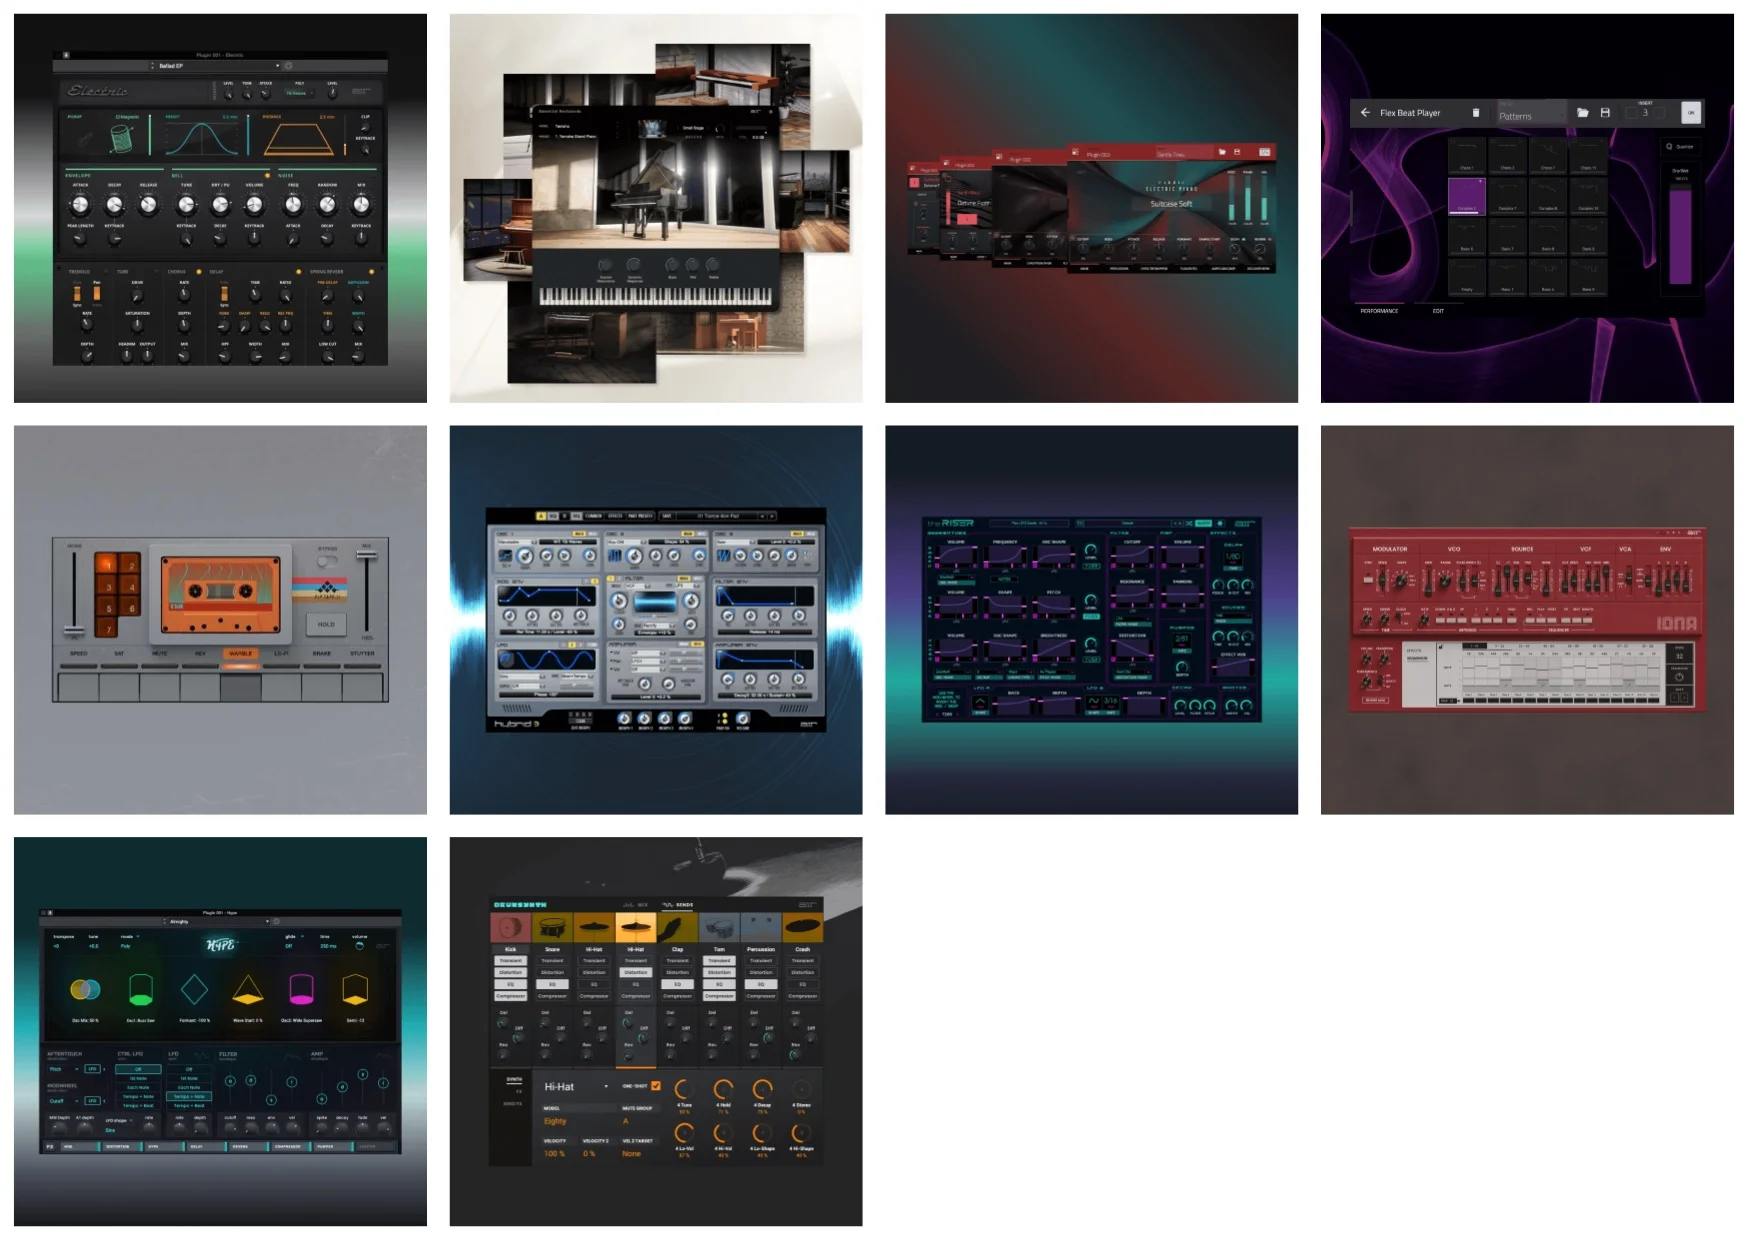Open the Ballad EP preset dropdown
The height and width of the screenshot is (1240, 1748).
point(218,66)
